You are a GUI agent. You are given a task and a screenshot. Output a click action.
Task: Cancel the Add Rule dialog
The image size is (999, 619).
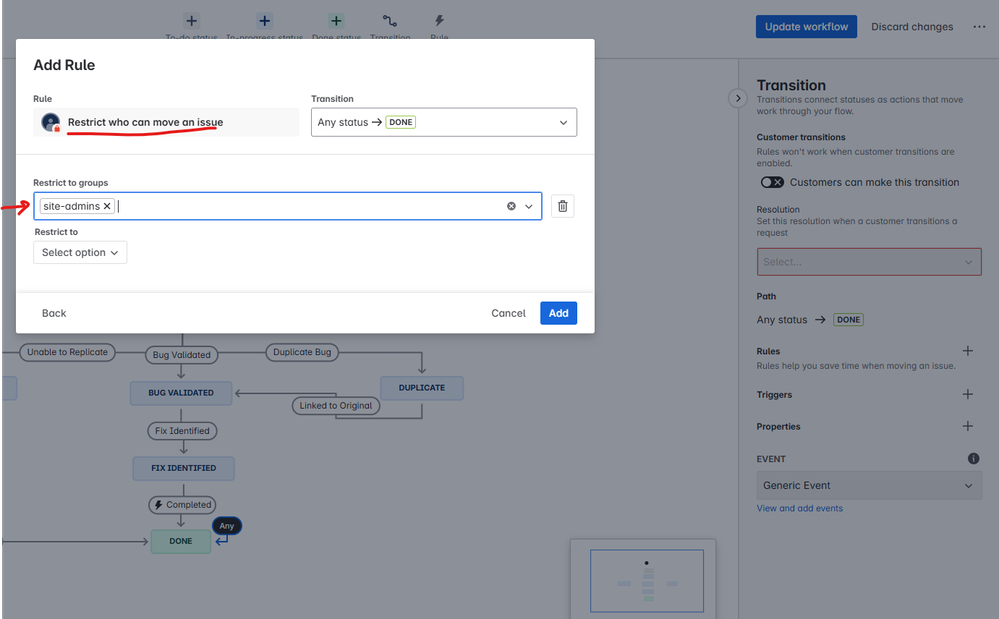click(x=508, y=313)
